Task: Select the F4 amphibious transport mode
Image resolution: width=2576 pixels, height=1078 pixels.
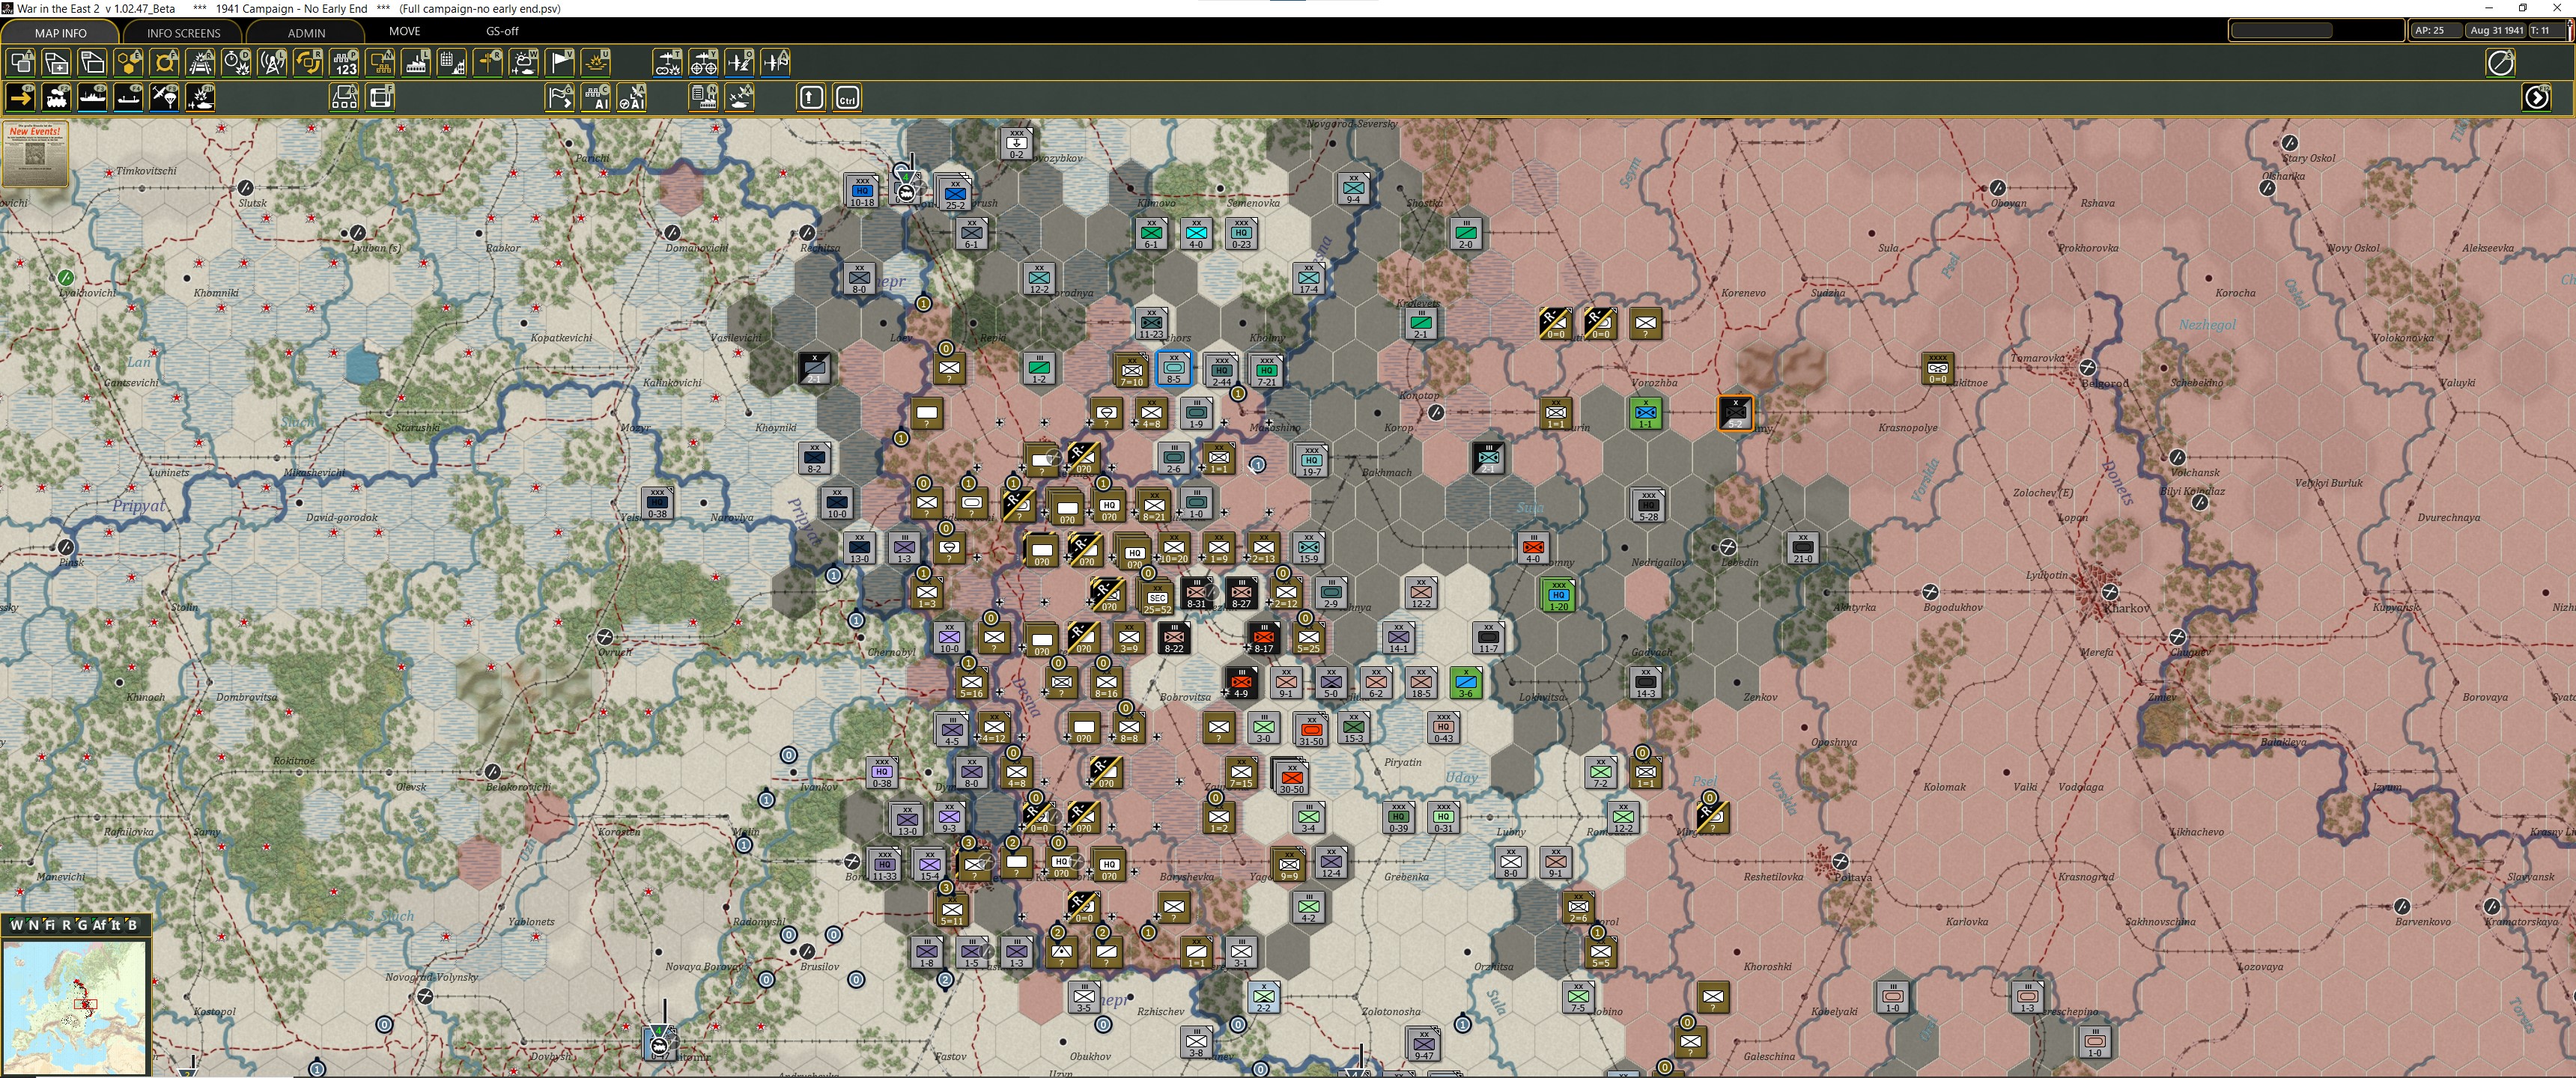Action: click(129, 97)
